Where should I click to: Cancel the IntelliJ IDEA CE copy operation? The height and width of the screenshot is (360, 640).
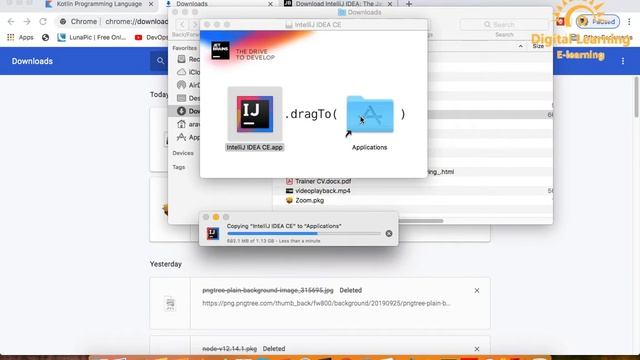pos(389,233)
